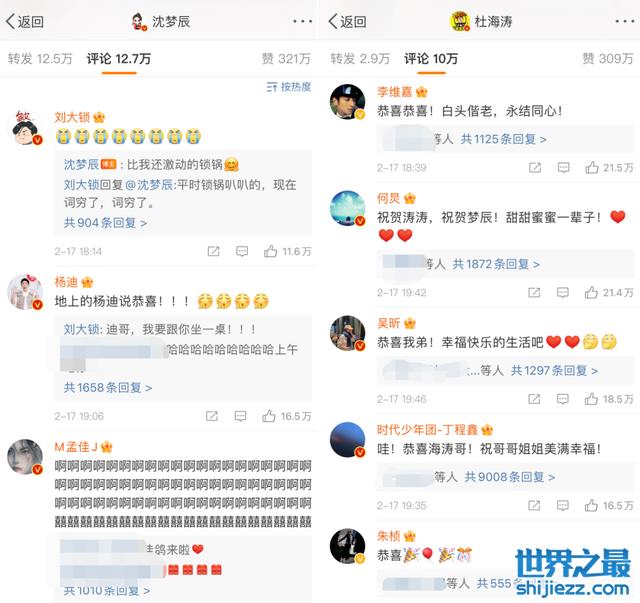This screenshot has width=640, height=603.
Task: Switch to the 转发 12.5万 tab
Action: pyautogui.click(x=40, y=59)
